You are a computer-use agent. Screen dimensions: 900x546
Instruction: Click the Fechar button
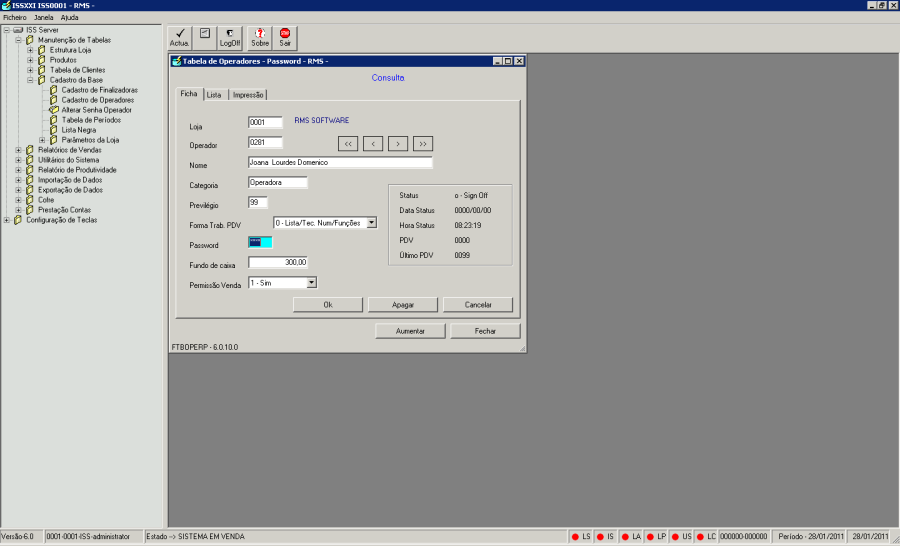pyautogui.click(x=486, y=331)
